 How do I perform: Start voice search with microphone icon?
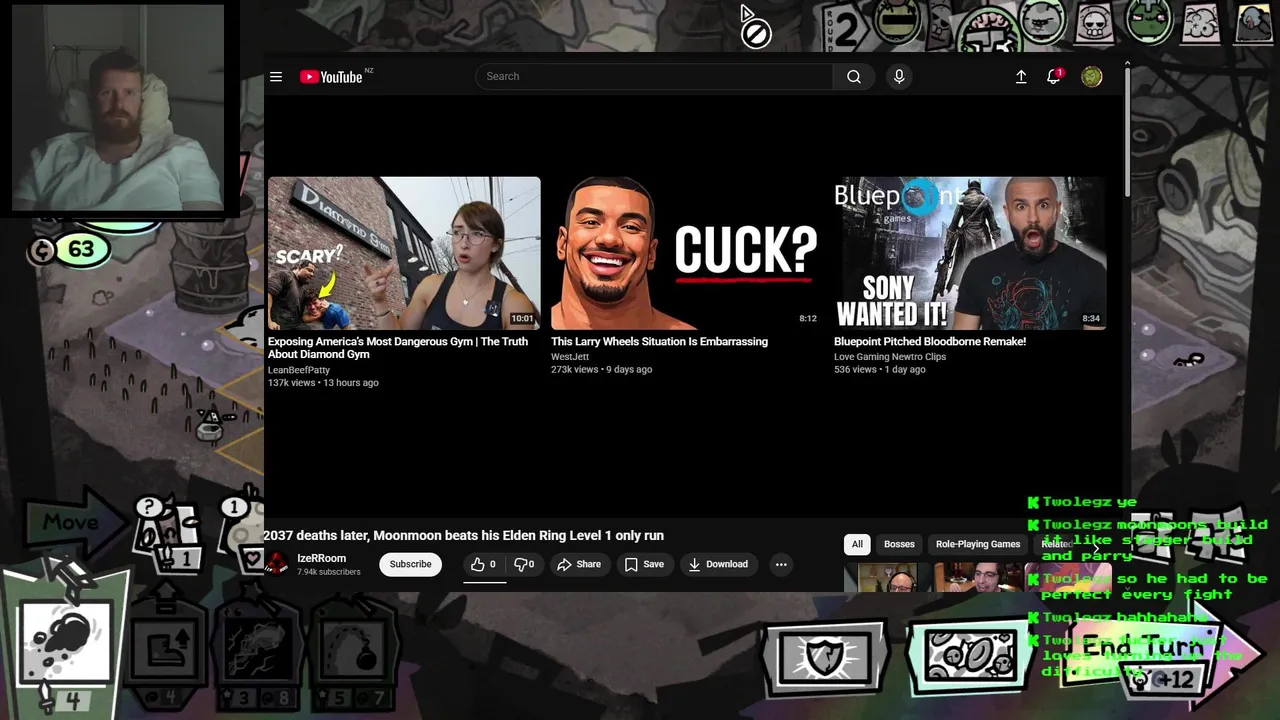pyautogui.click(x=899, y=77)
